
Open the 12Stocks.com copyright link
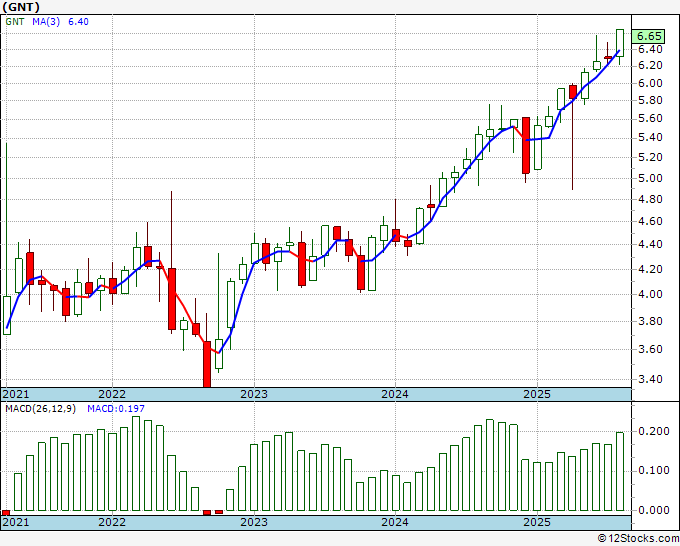(638, 539)
